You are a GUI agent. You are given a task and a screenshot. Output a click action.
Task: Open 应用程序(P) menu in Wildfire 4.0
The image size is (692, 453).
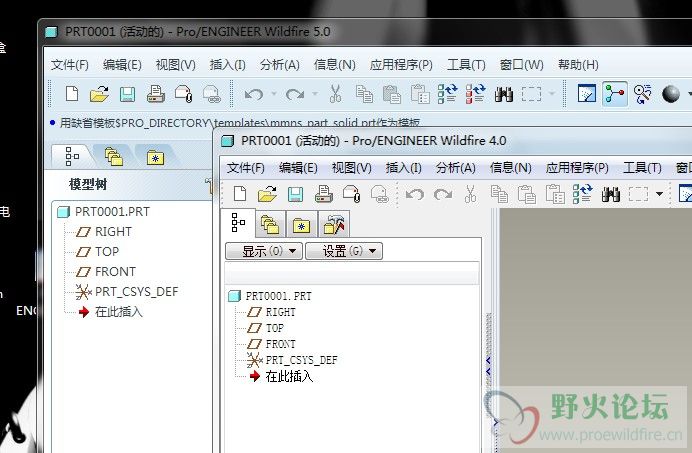577,168
